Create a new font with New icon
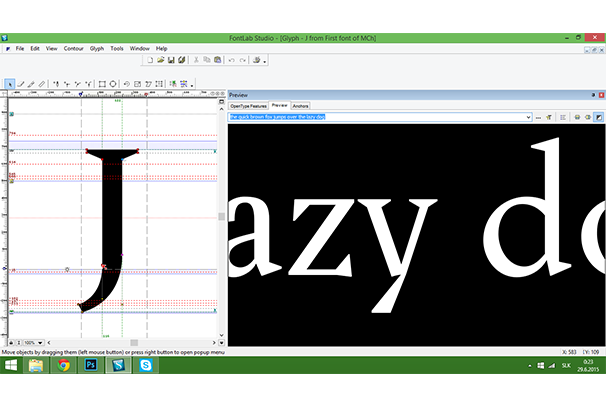The height and width of the screenshot is (406, 606). click(x=149, y=60)
